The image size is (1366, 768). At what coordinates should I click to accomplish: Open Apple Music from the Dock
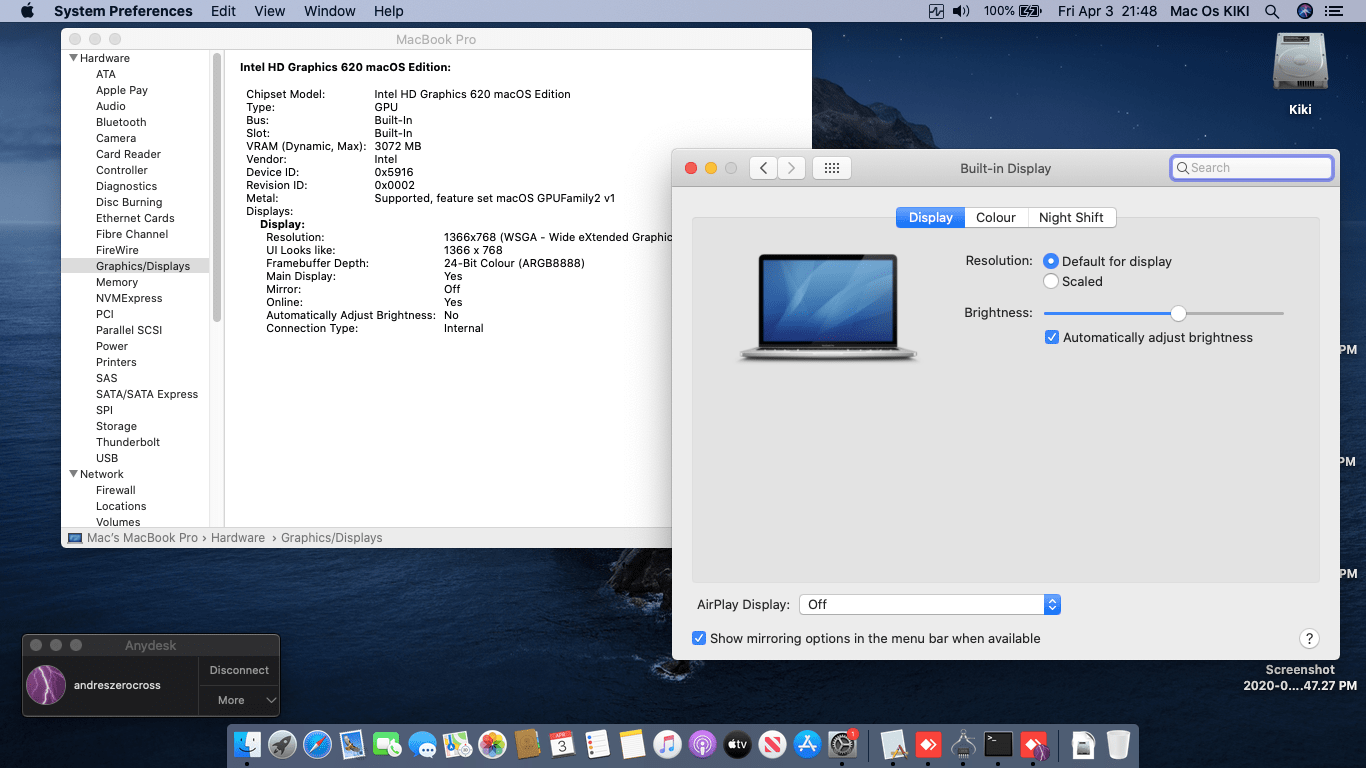(667, 745)
